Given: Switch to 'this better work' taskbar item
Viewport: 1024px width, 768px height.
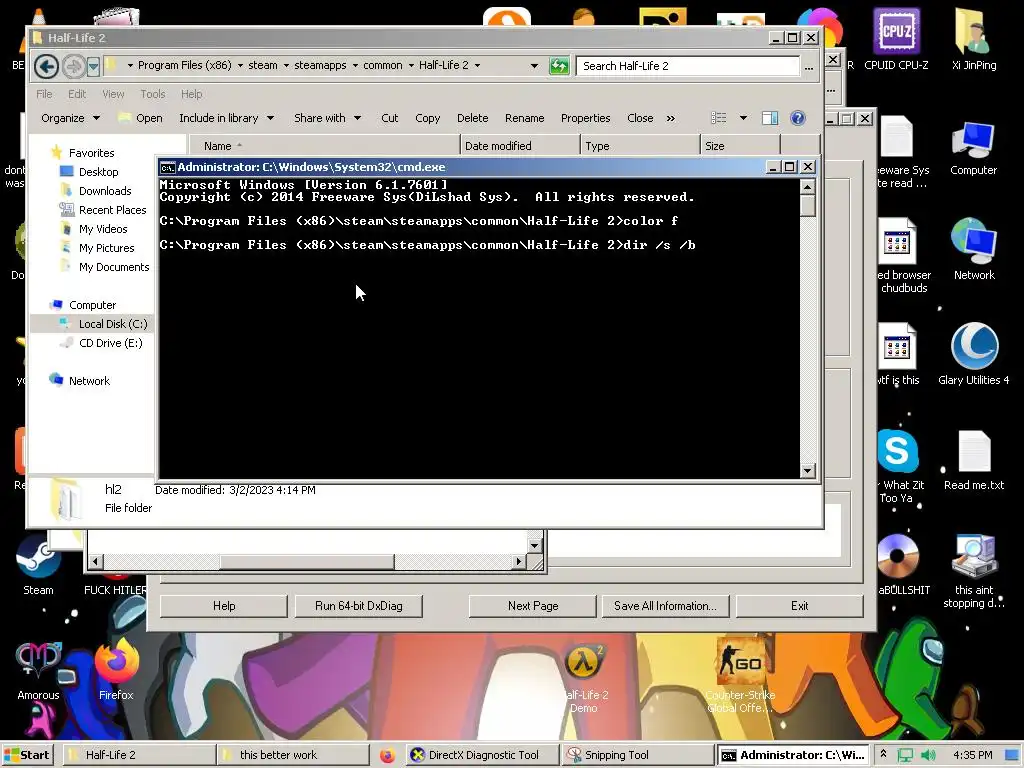Looking at the screenshot, I should pos(292,755).
